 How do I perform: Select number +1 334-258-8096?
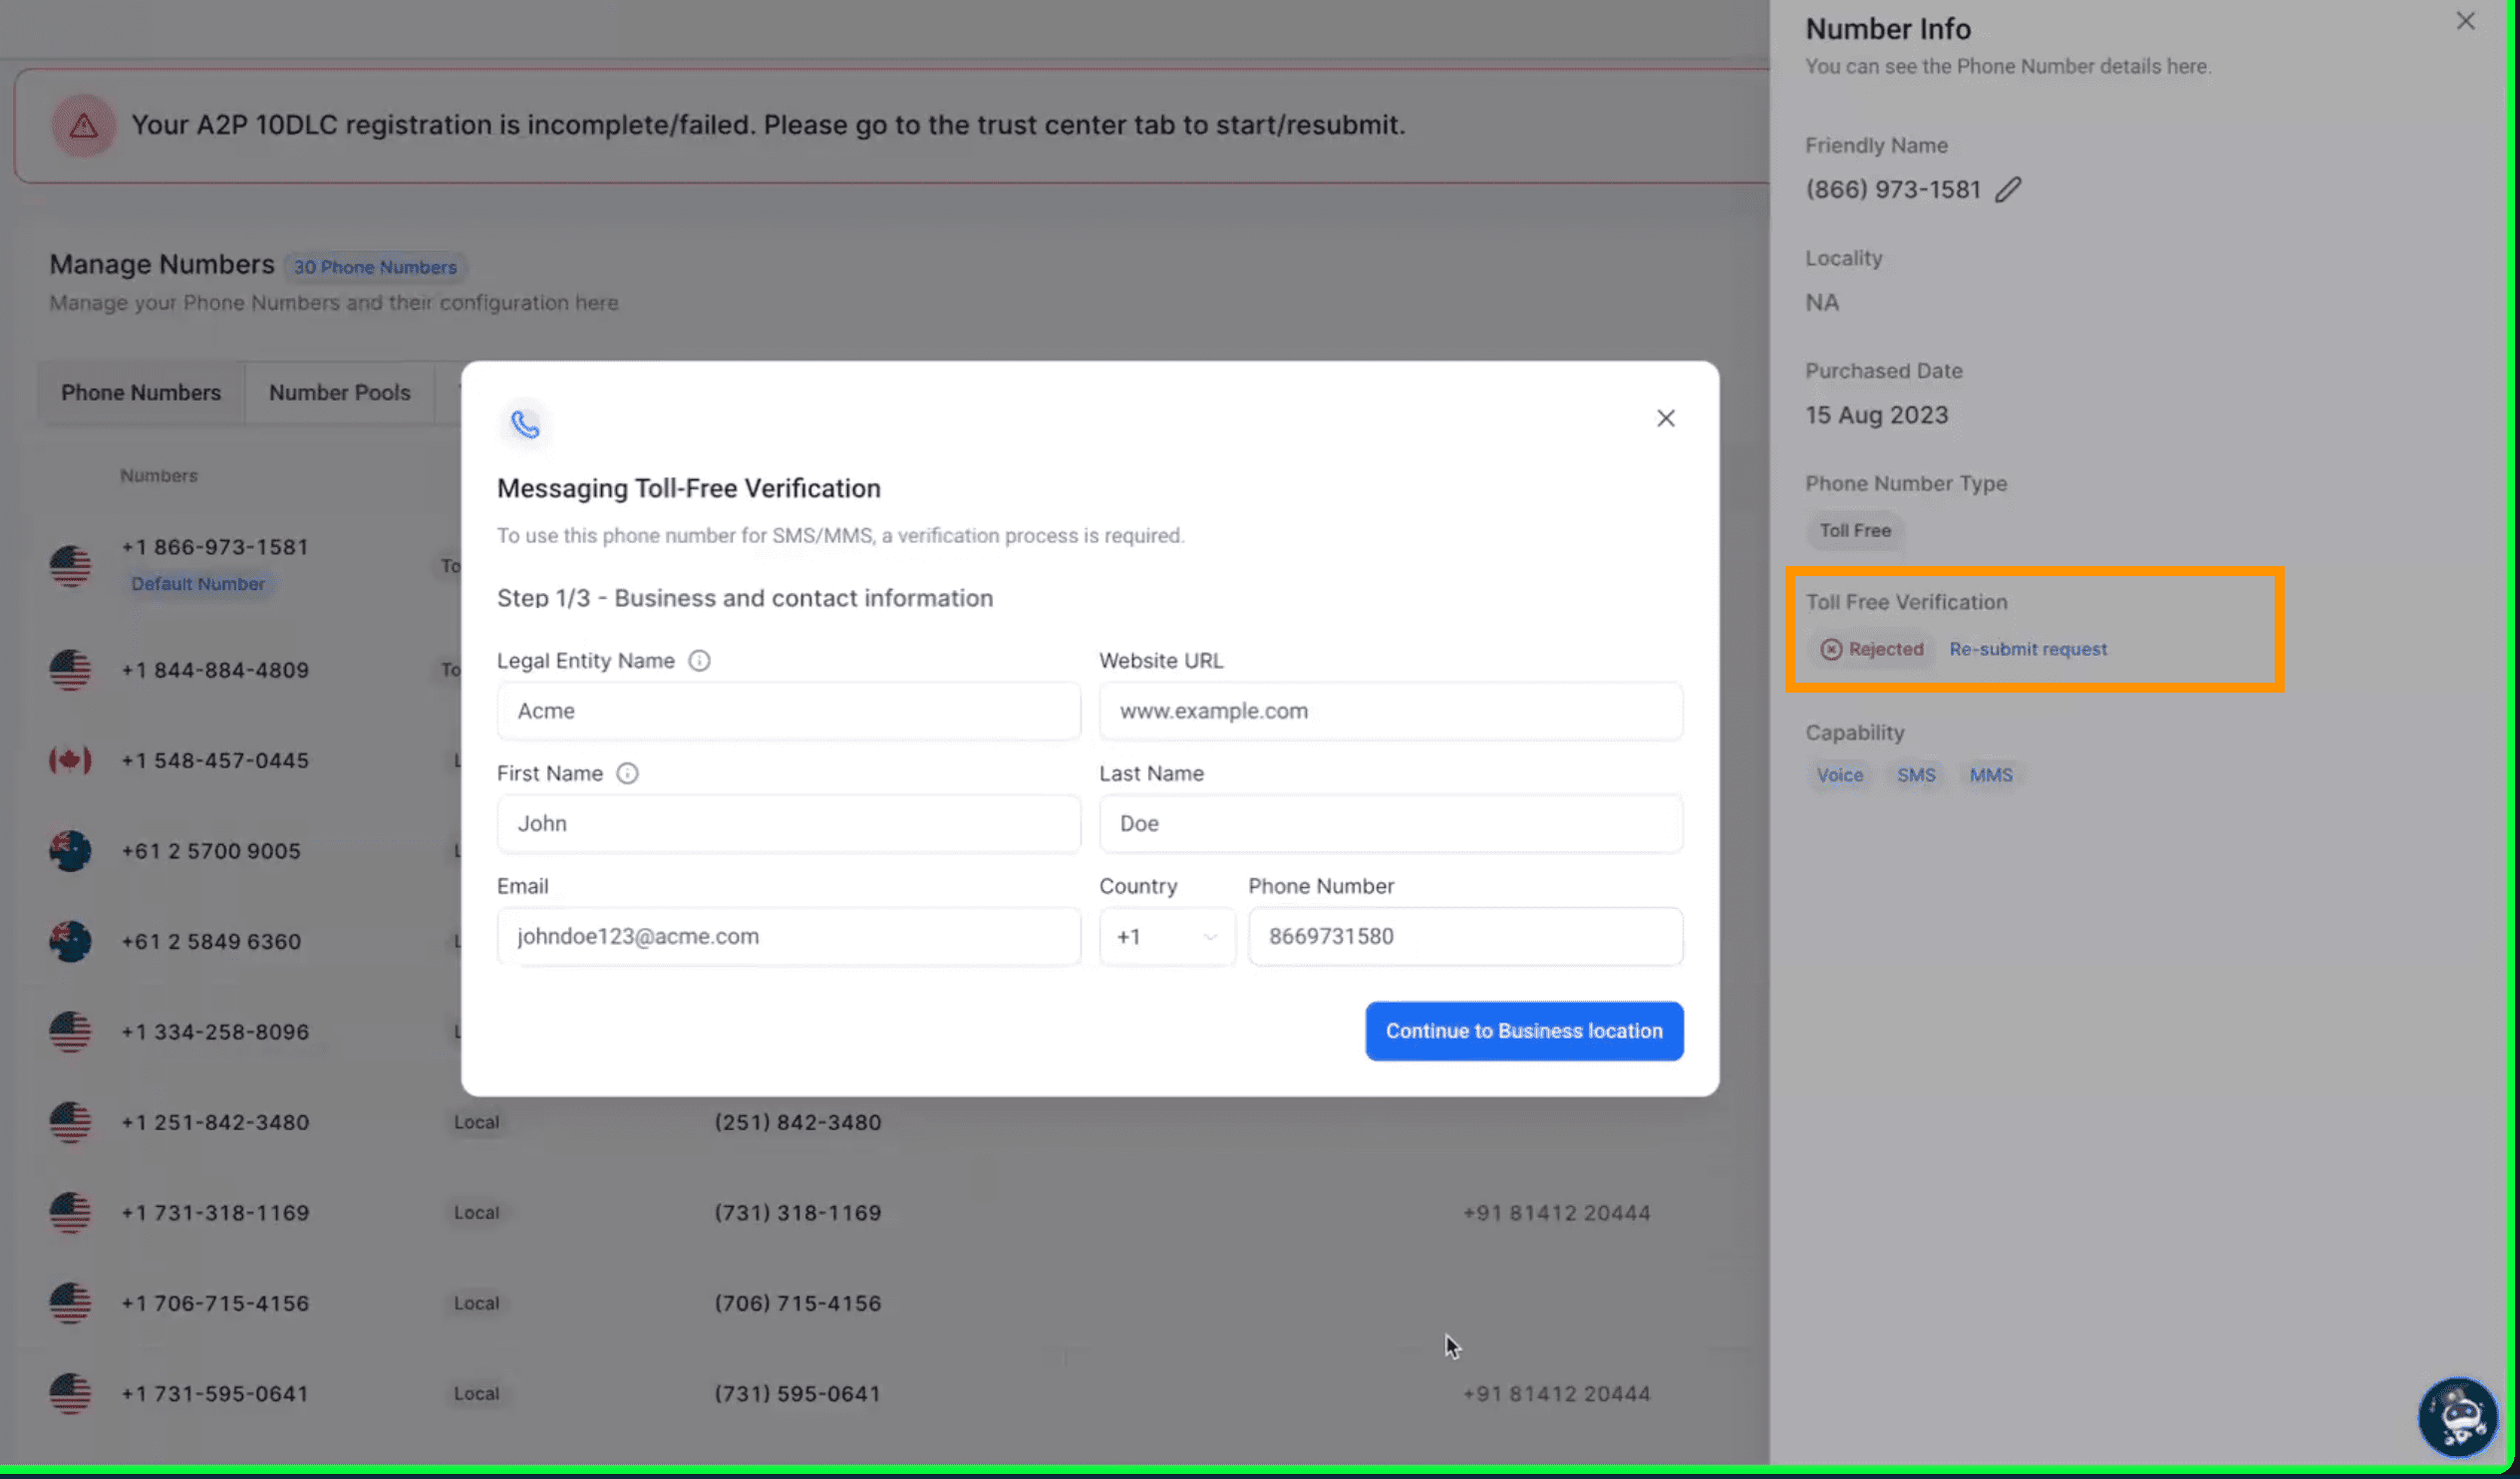(x=215, y=1033)
